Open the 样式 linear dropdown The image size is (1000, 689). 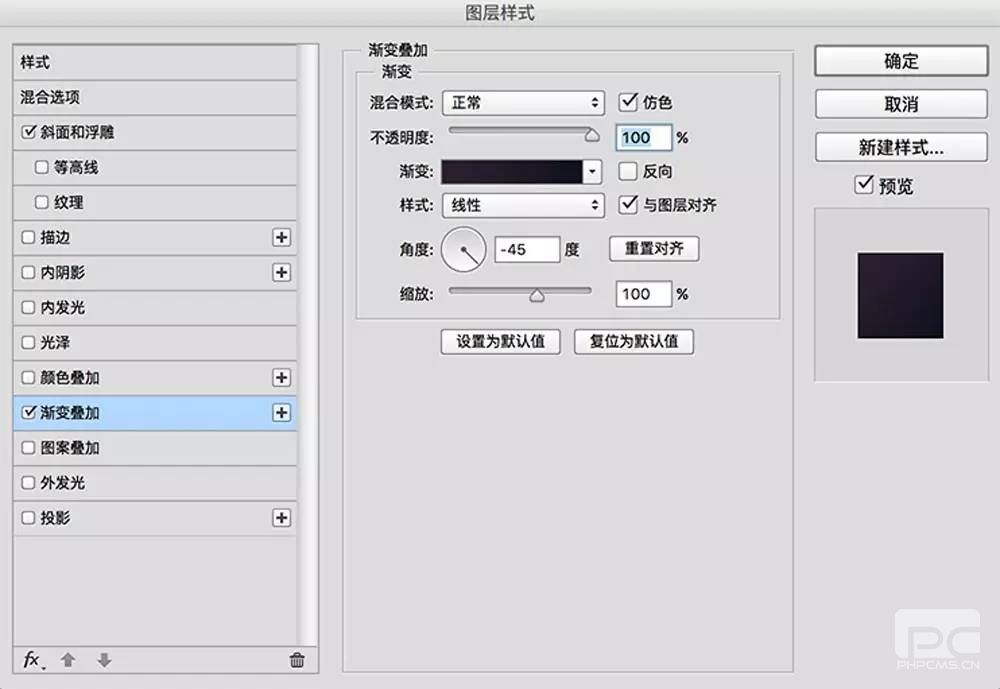523,205
